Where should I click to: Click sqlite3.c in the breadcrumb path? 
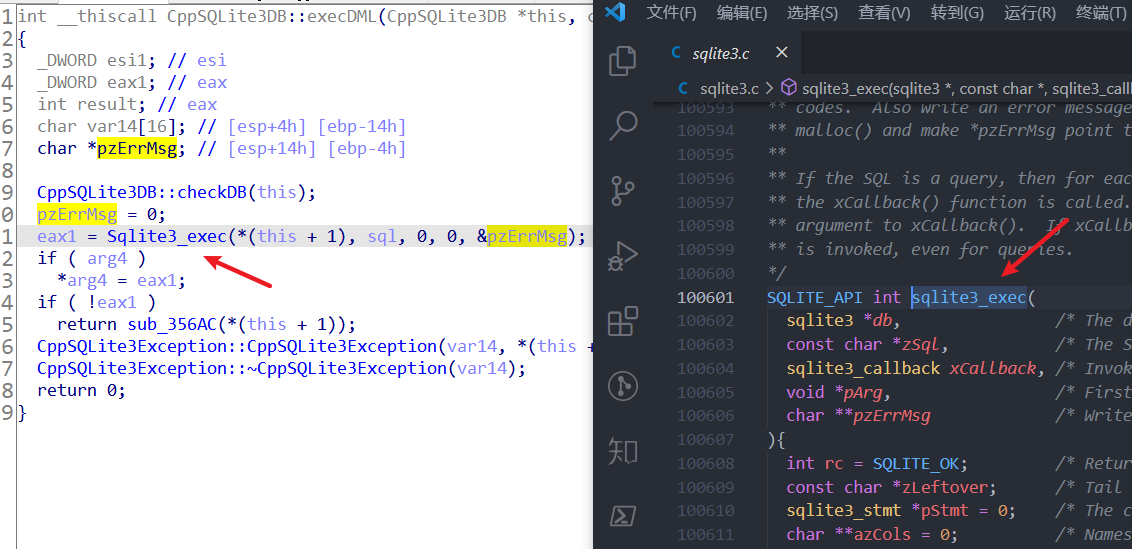[729, 89]
